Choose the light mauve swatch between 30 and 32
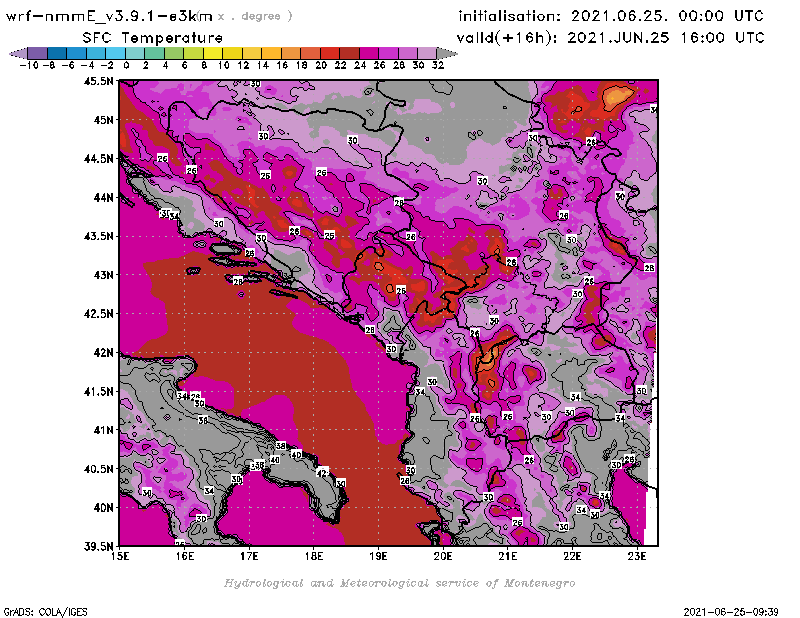 (x=428, y=54)
